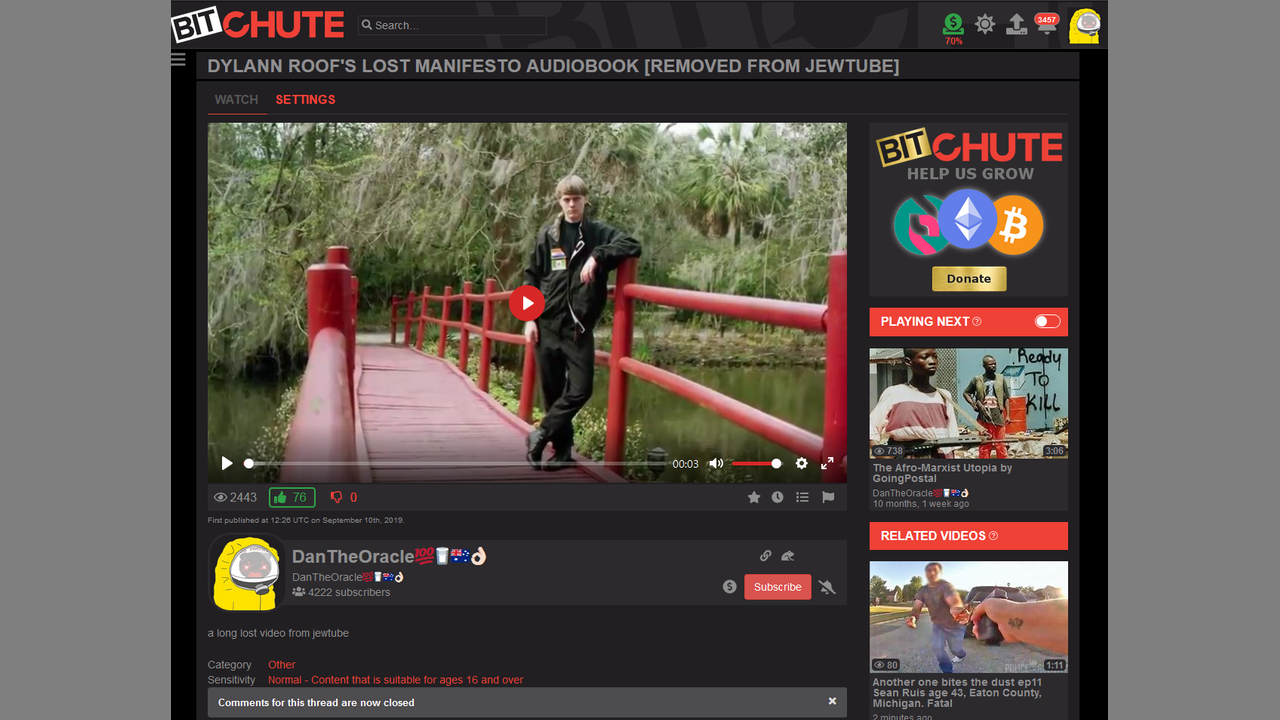Open notifications bell with 3457 badge
The width and height of the screenshot is (1280, 720).
[x=1046, y=25]
